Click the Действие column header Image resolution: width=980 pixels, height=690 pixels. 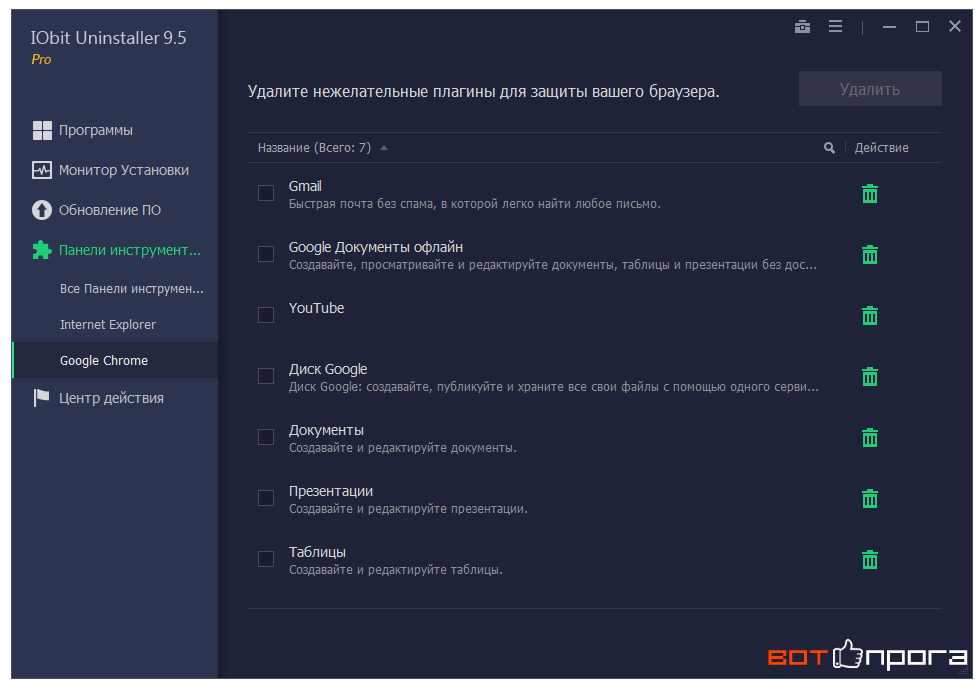[881, 148]
